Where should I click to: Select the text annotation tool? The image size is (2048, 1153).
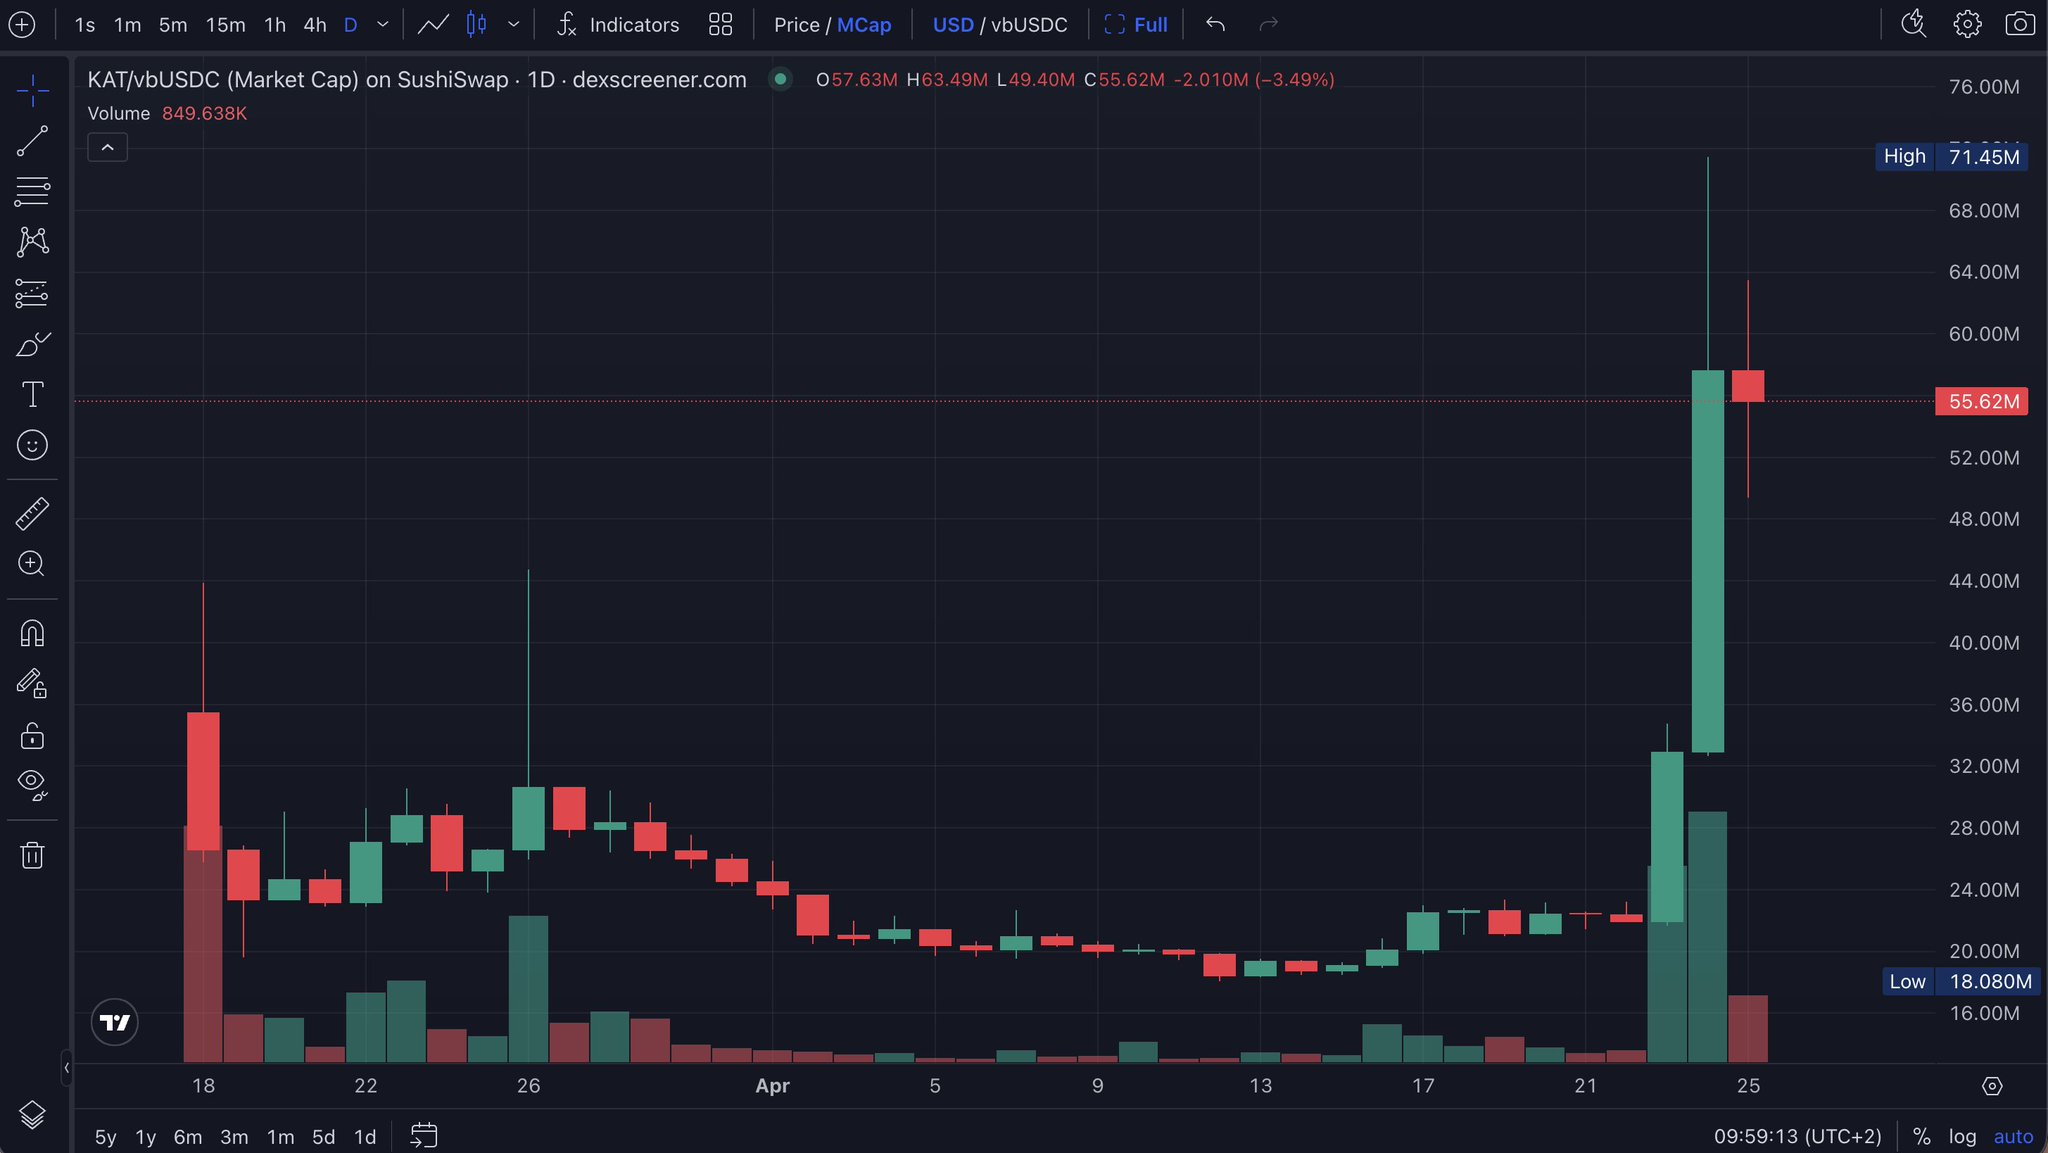(32, 394)
